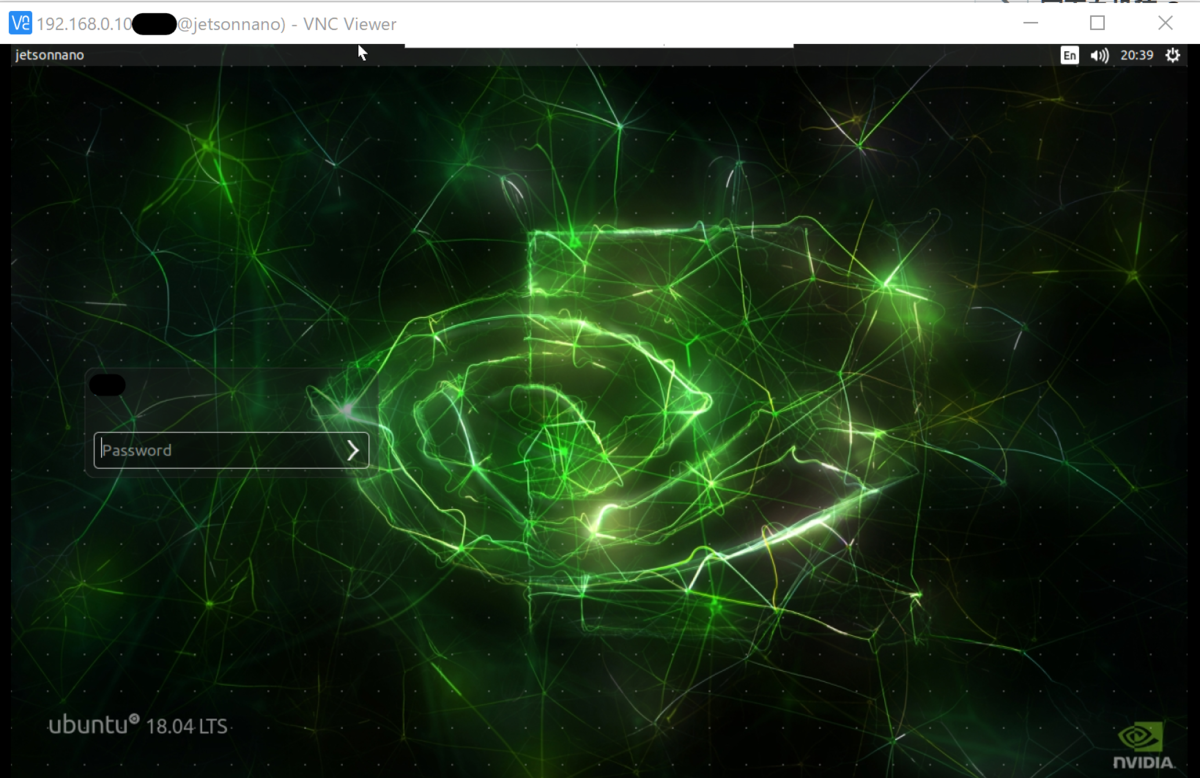This screenshot has width=1200, height=778.
Task: Click the 20:39 clock in the panel
Action: point(1137,55)
